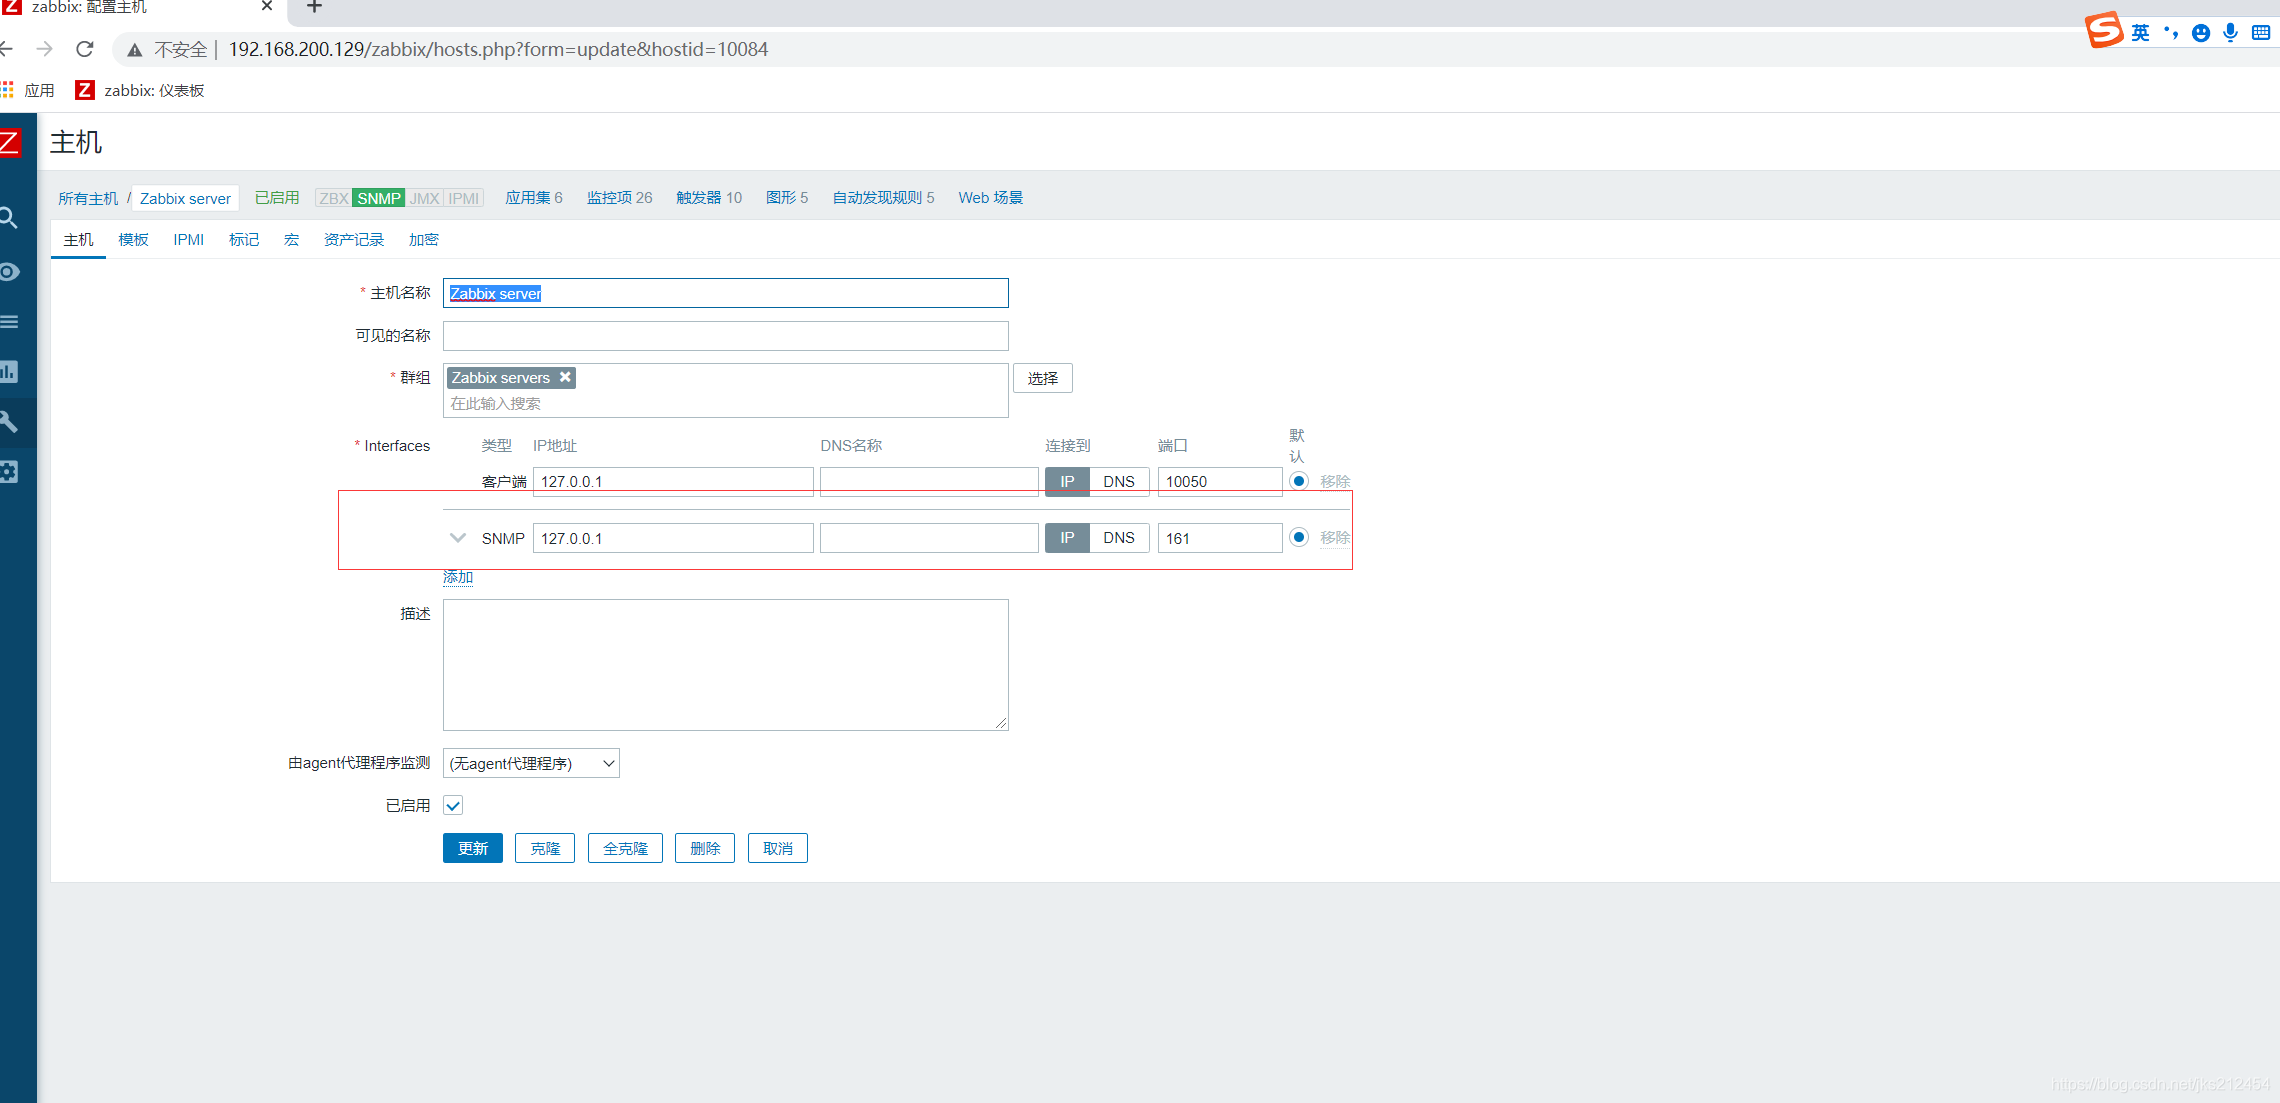Click the 更新 update button
The width and height of the screenshot is (2280, 1103).
click(x=472, y=849)
